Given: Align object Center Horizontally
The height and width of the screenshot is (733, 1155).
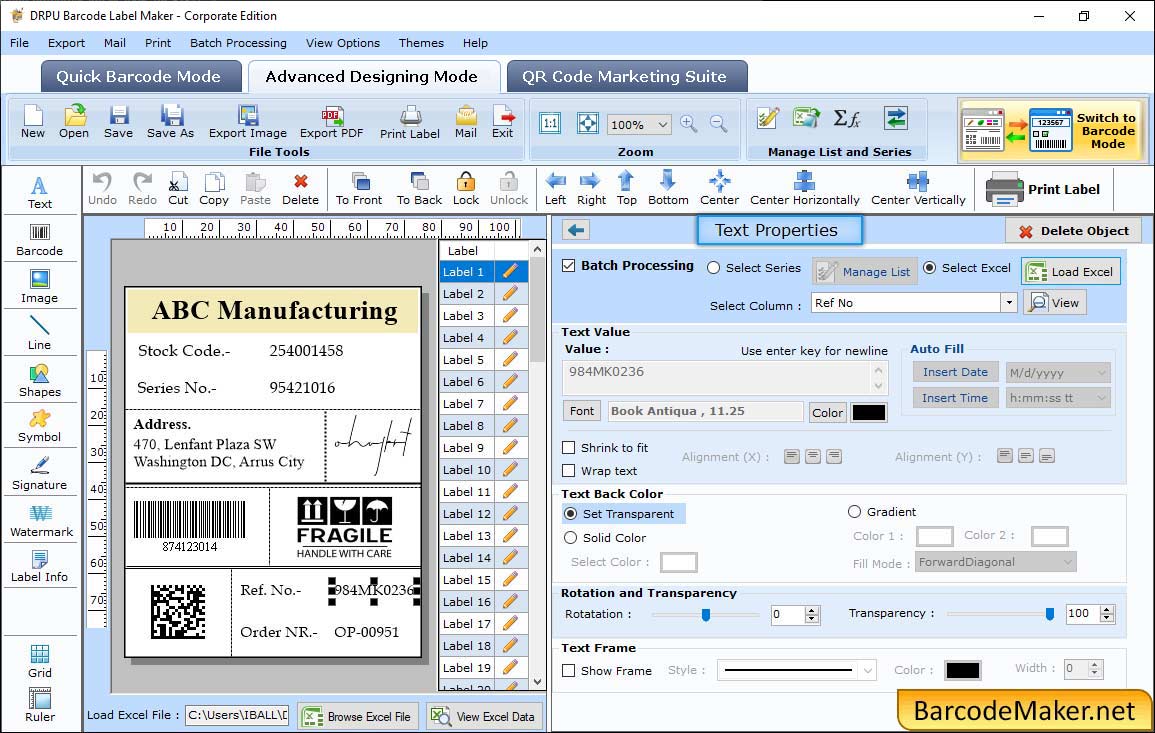Looking at the screenshot, I should tap(804, 189).
